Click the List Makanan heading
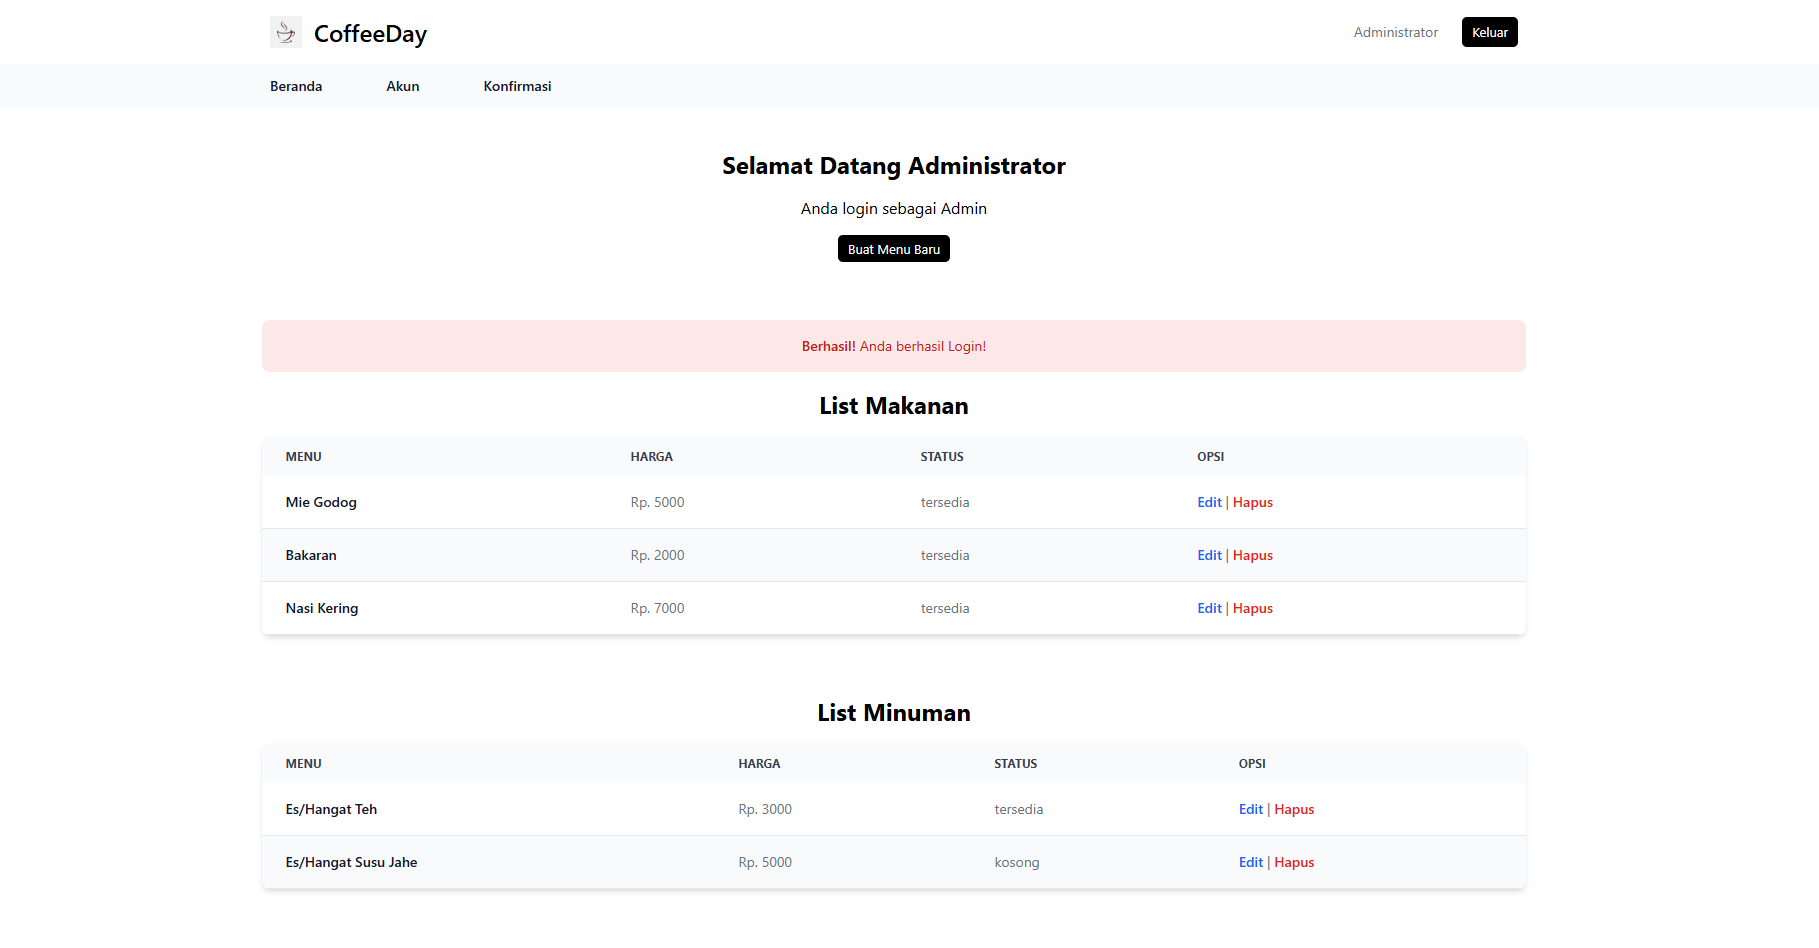Screen dimensions: 1819x948 tap(894, 406)
